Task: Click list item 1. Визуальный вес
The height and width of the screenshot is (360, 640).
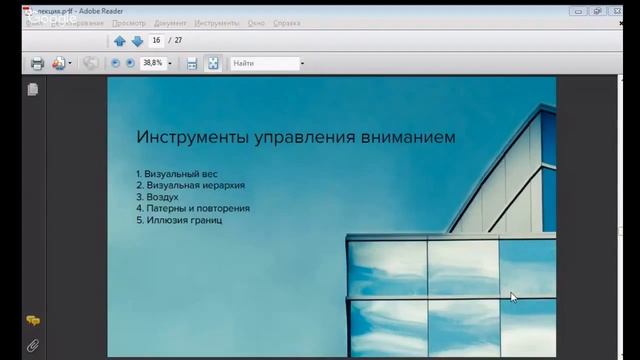Action: (x=177, y=174)
